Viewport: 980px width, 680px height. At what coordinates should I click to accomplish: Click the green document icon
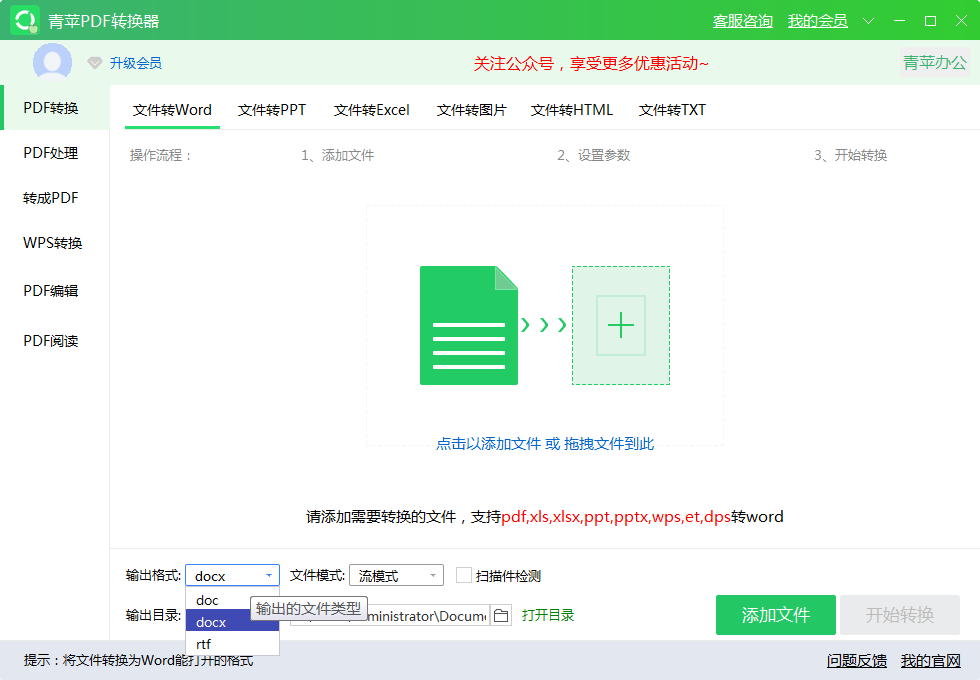(x=469, y=325)
